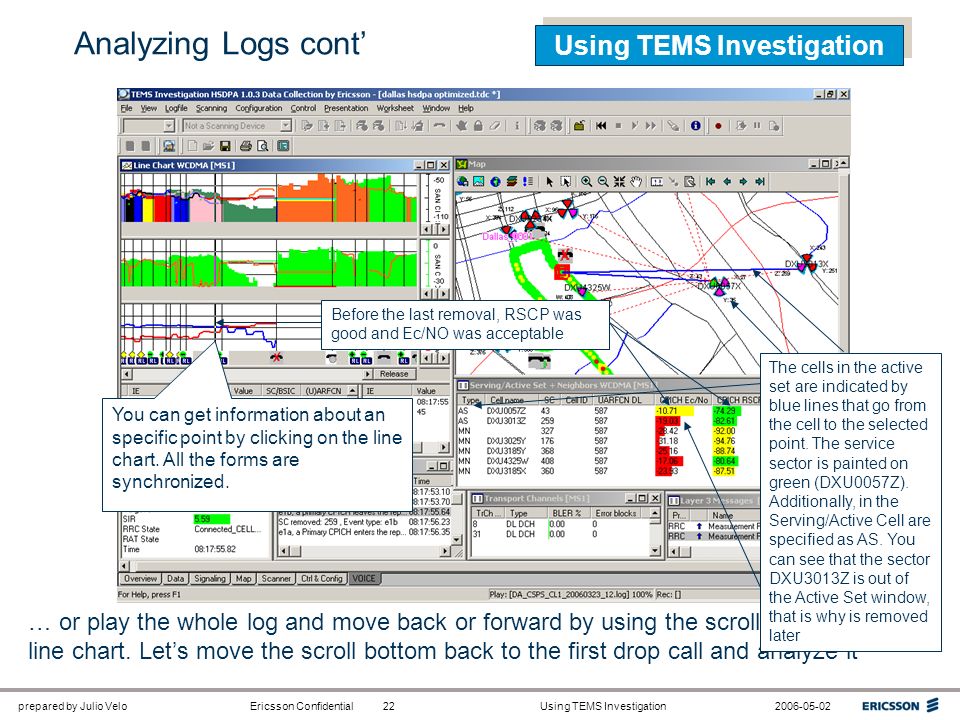Click the Release button under line chart

394,374
